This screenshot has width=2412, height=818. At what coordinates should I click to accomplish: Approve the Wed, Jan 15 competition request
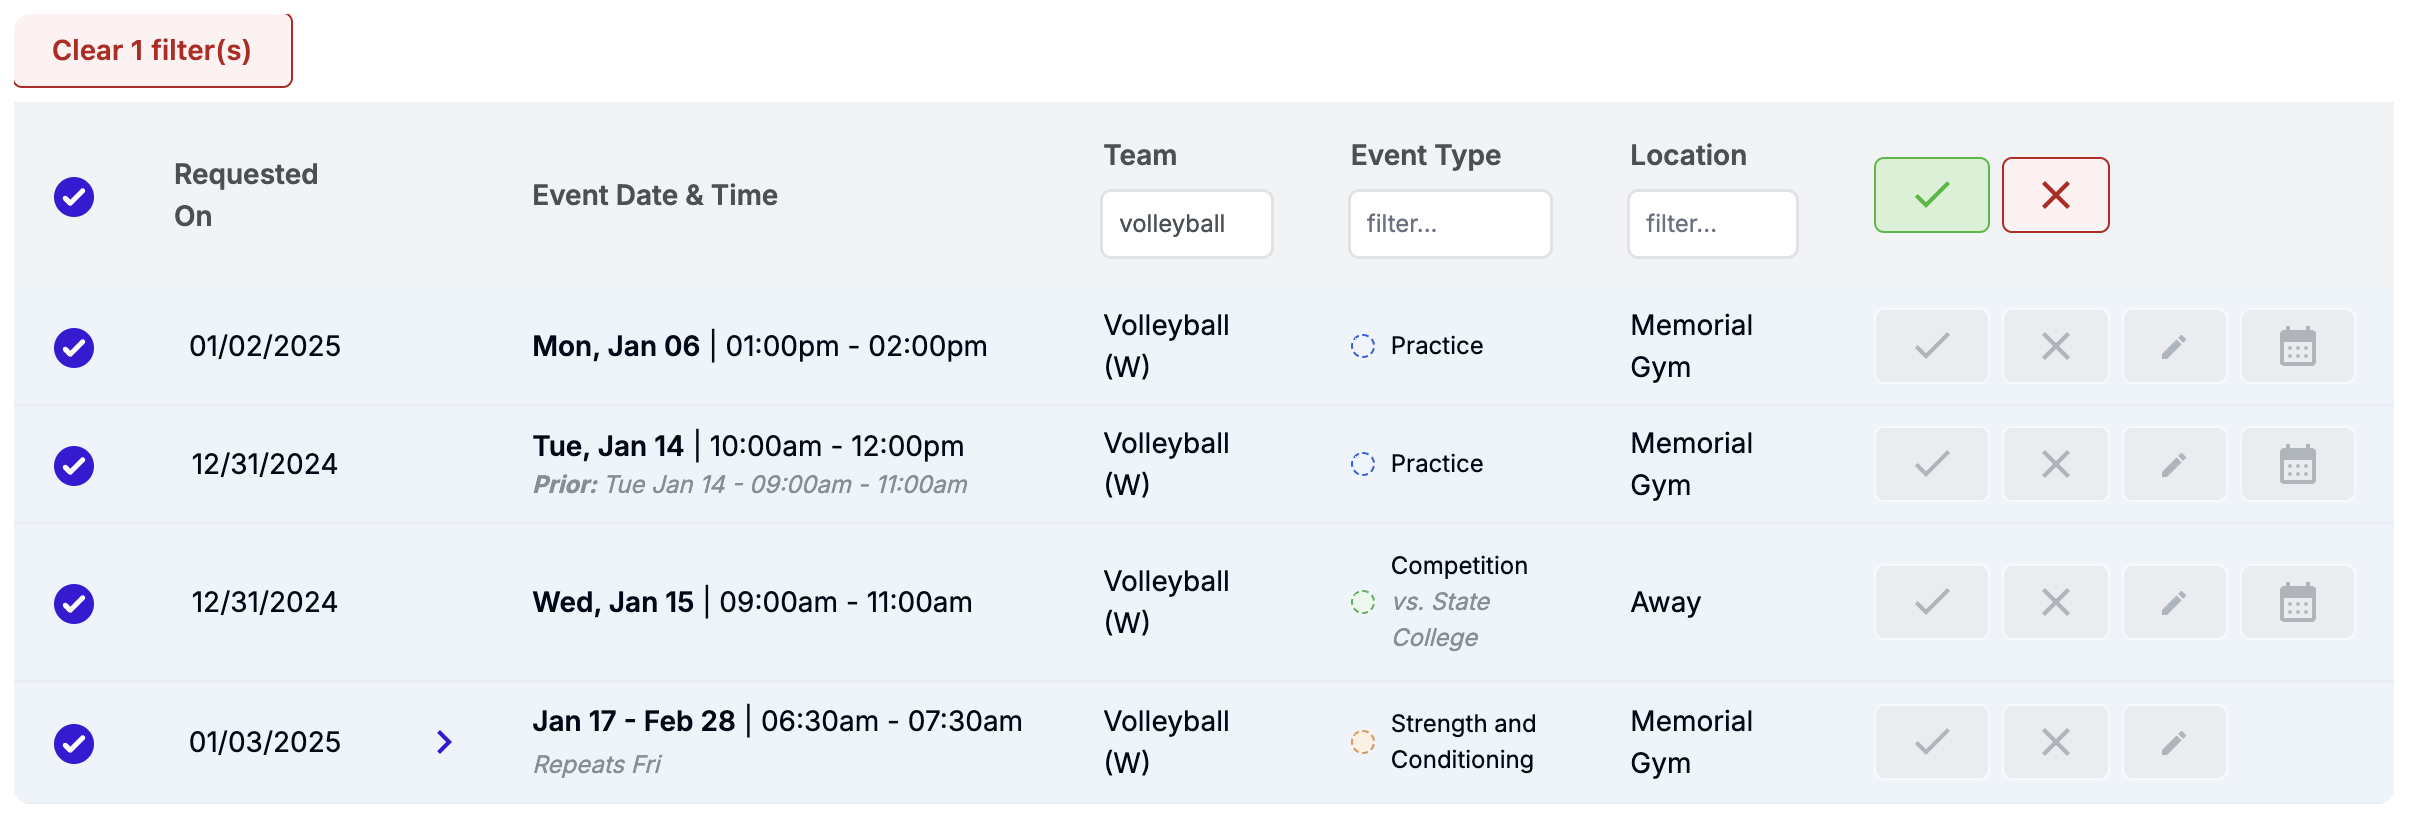(x=1931, y=602)
